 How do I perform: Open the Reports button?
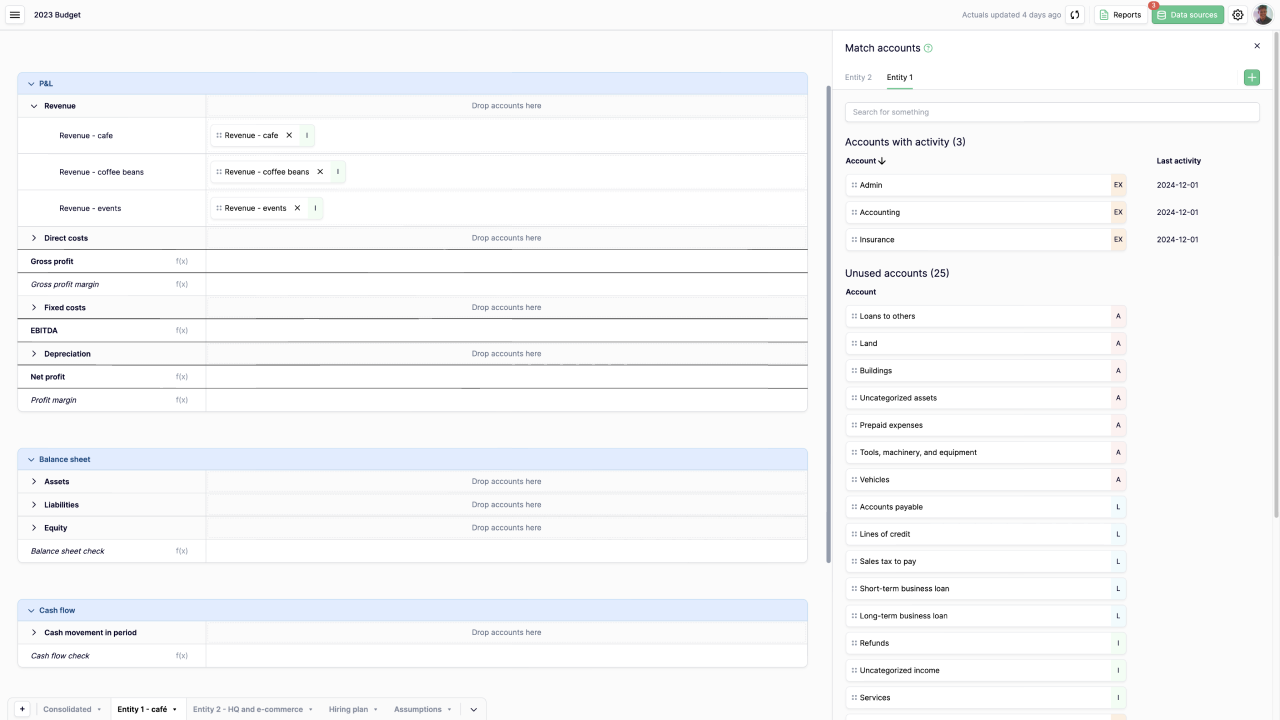1120,15
